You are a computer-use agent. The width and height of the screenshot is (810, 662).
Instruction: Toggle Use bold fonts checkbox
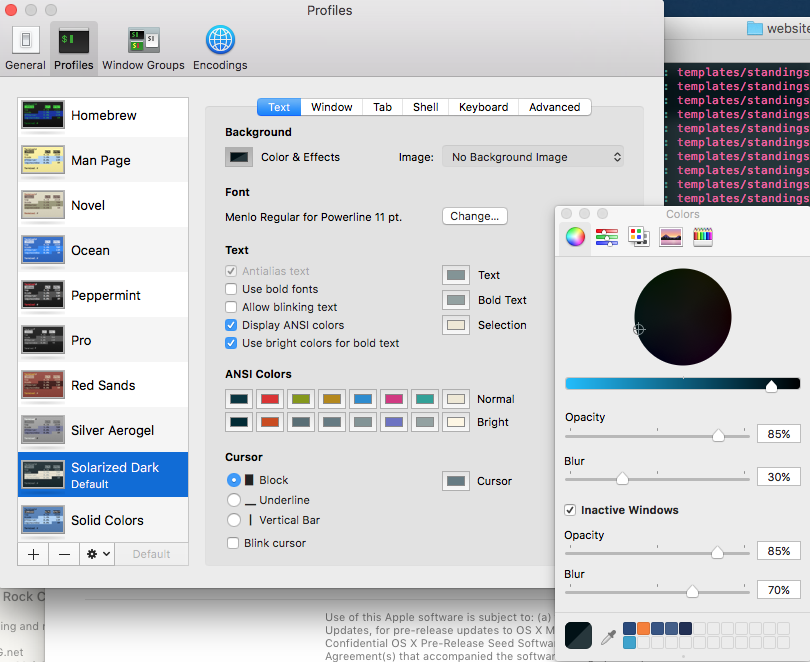tap(231, 289)
